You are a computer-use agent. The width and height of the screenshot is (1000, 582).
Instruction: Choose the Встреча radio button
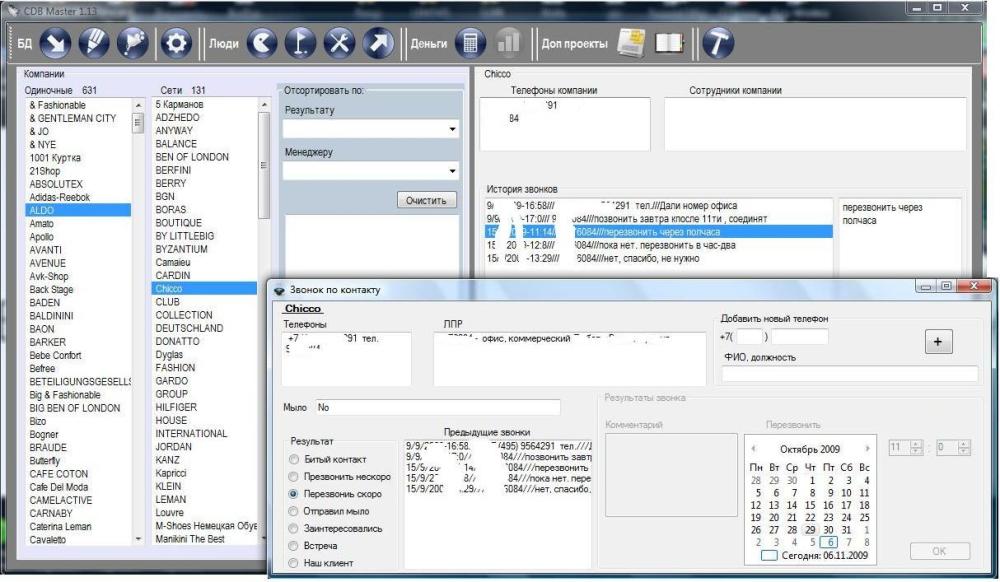coord(294,546)
